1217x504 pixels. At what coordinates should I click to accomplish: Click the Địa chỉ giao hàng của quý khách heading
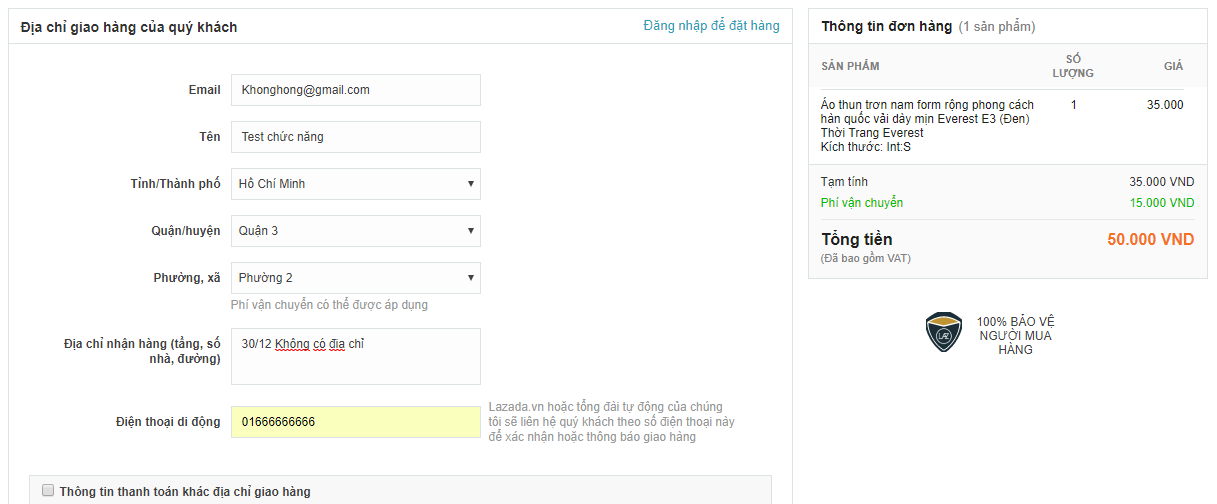click(129, 27)
